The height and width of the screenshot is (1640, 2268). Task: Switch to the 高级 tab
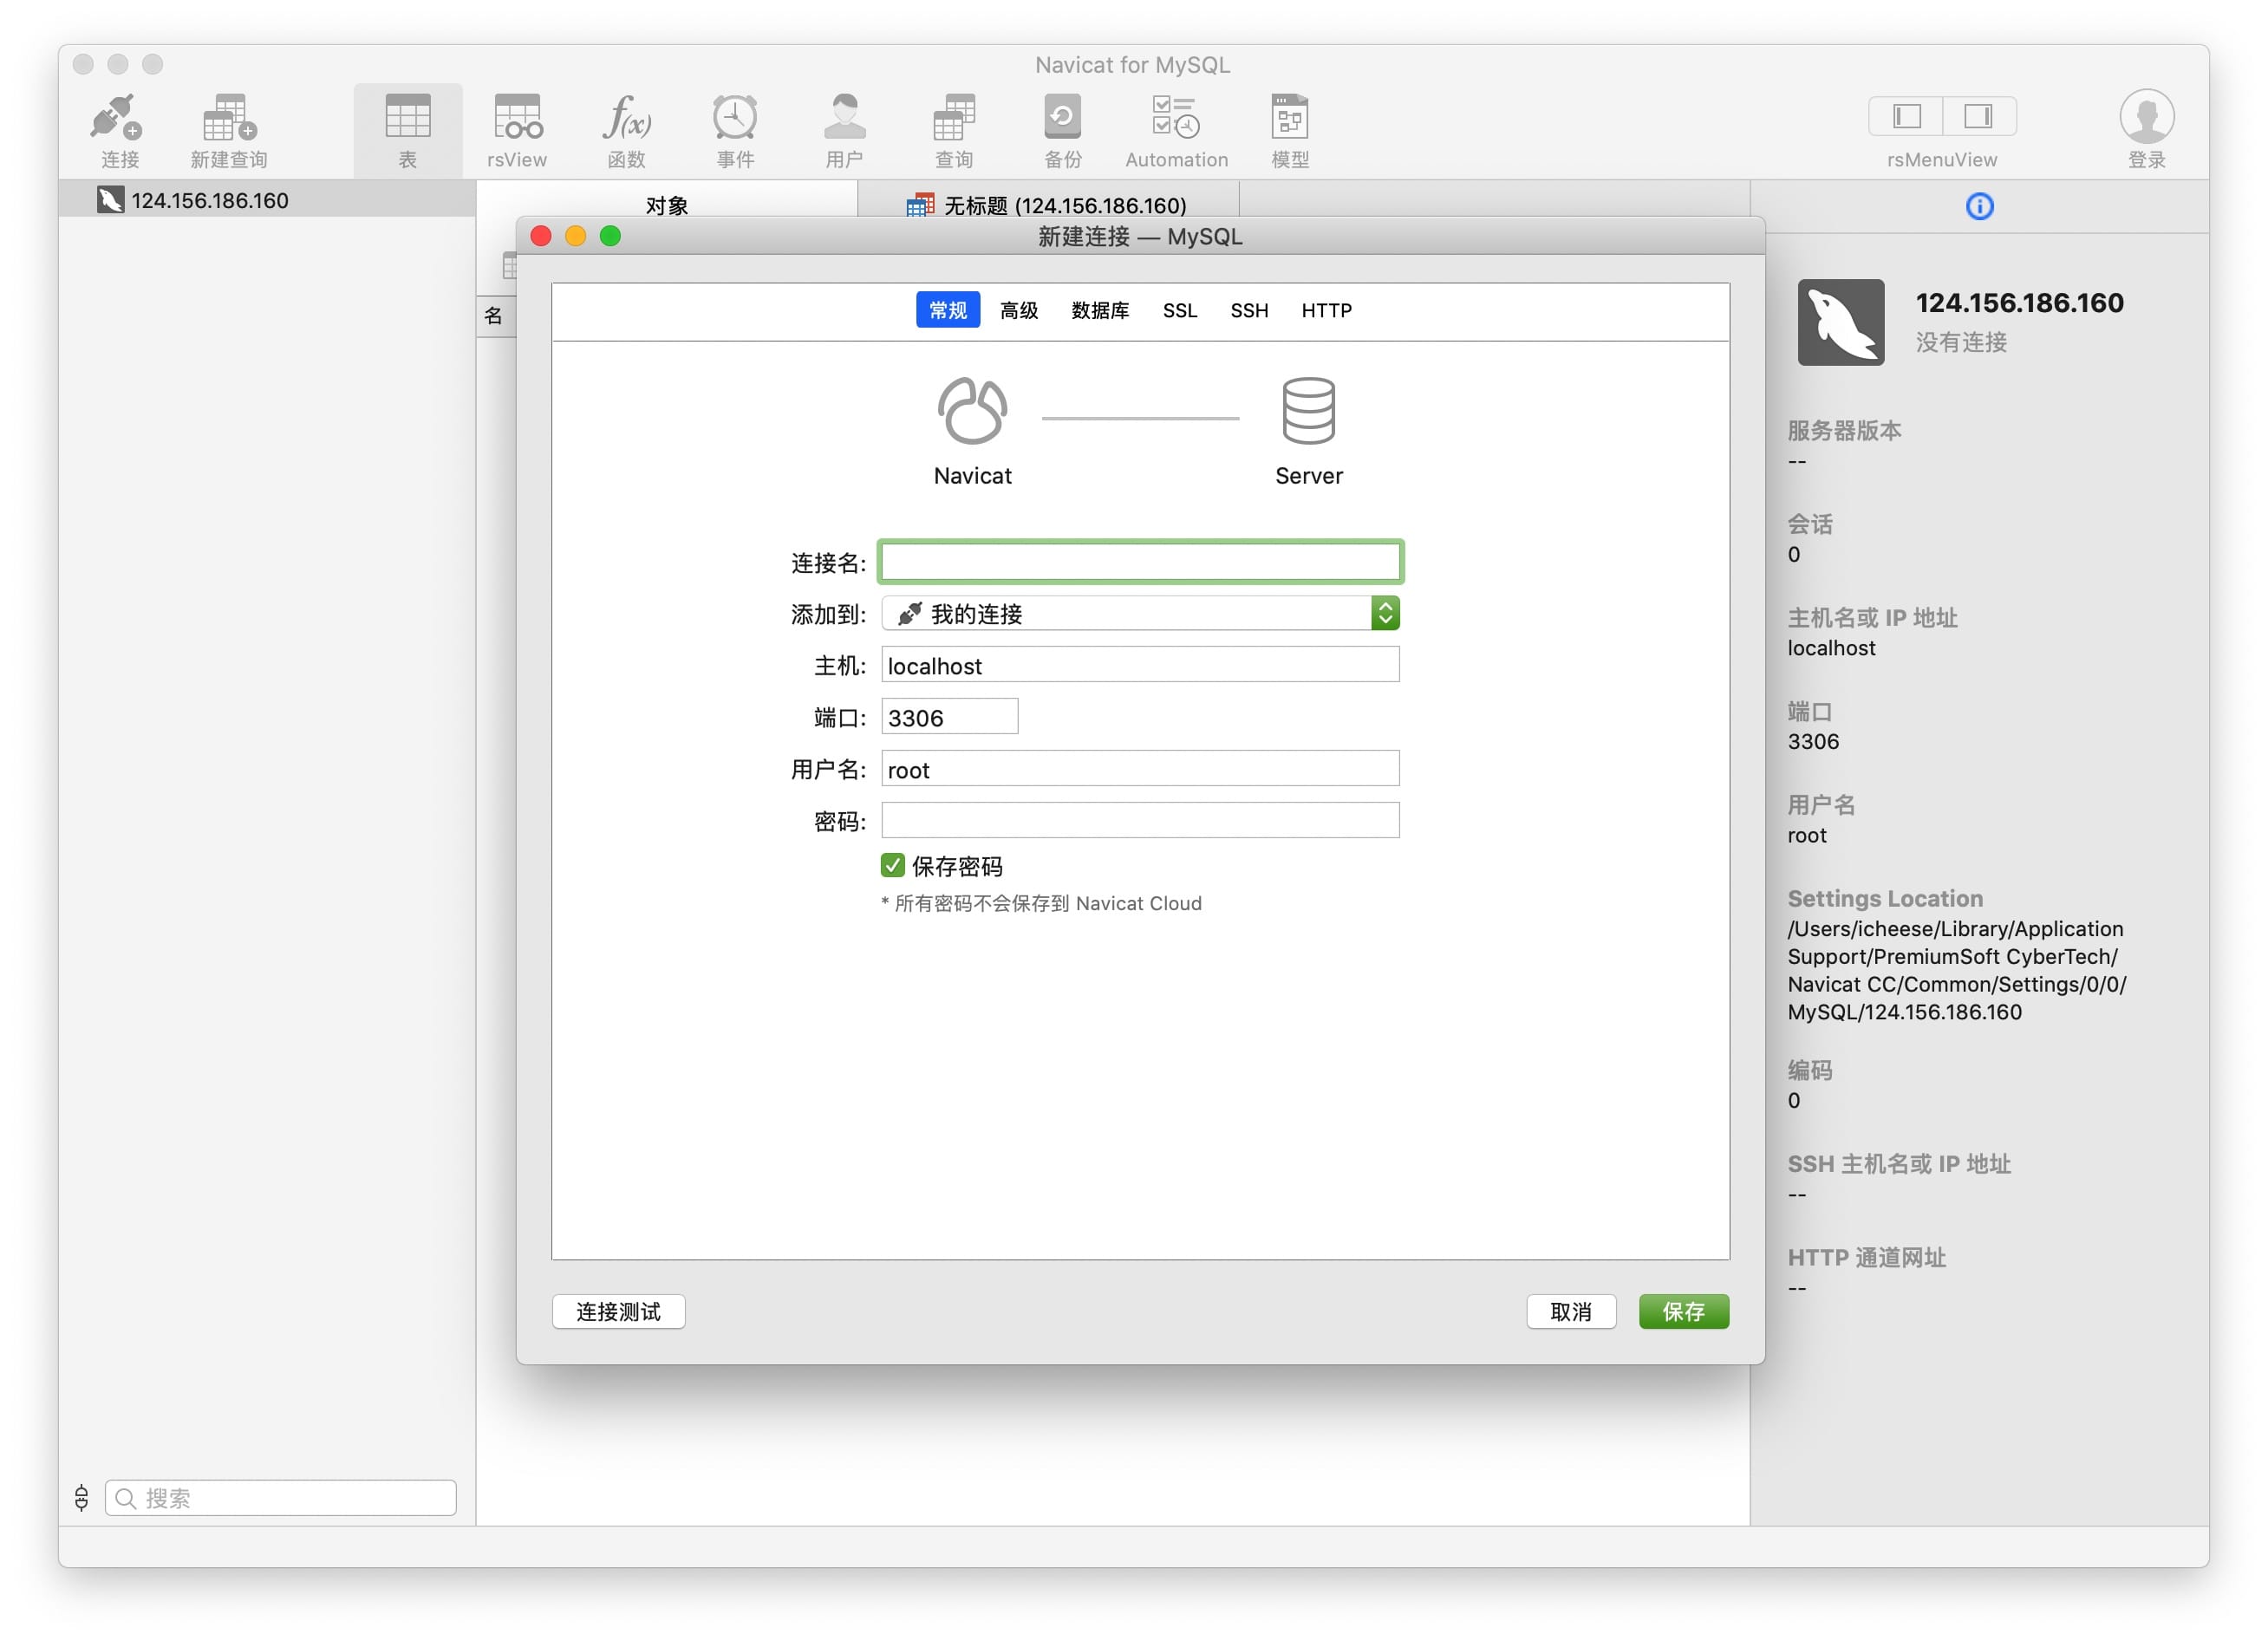pyautogui.click(x=1018, y=311)
